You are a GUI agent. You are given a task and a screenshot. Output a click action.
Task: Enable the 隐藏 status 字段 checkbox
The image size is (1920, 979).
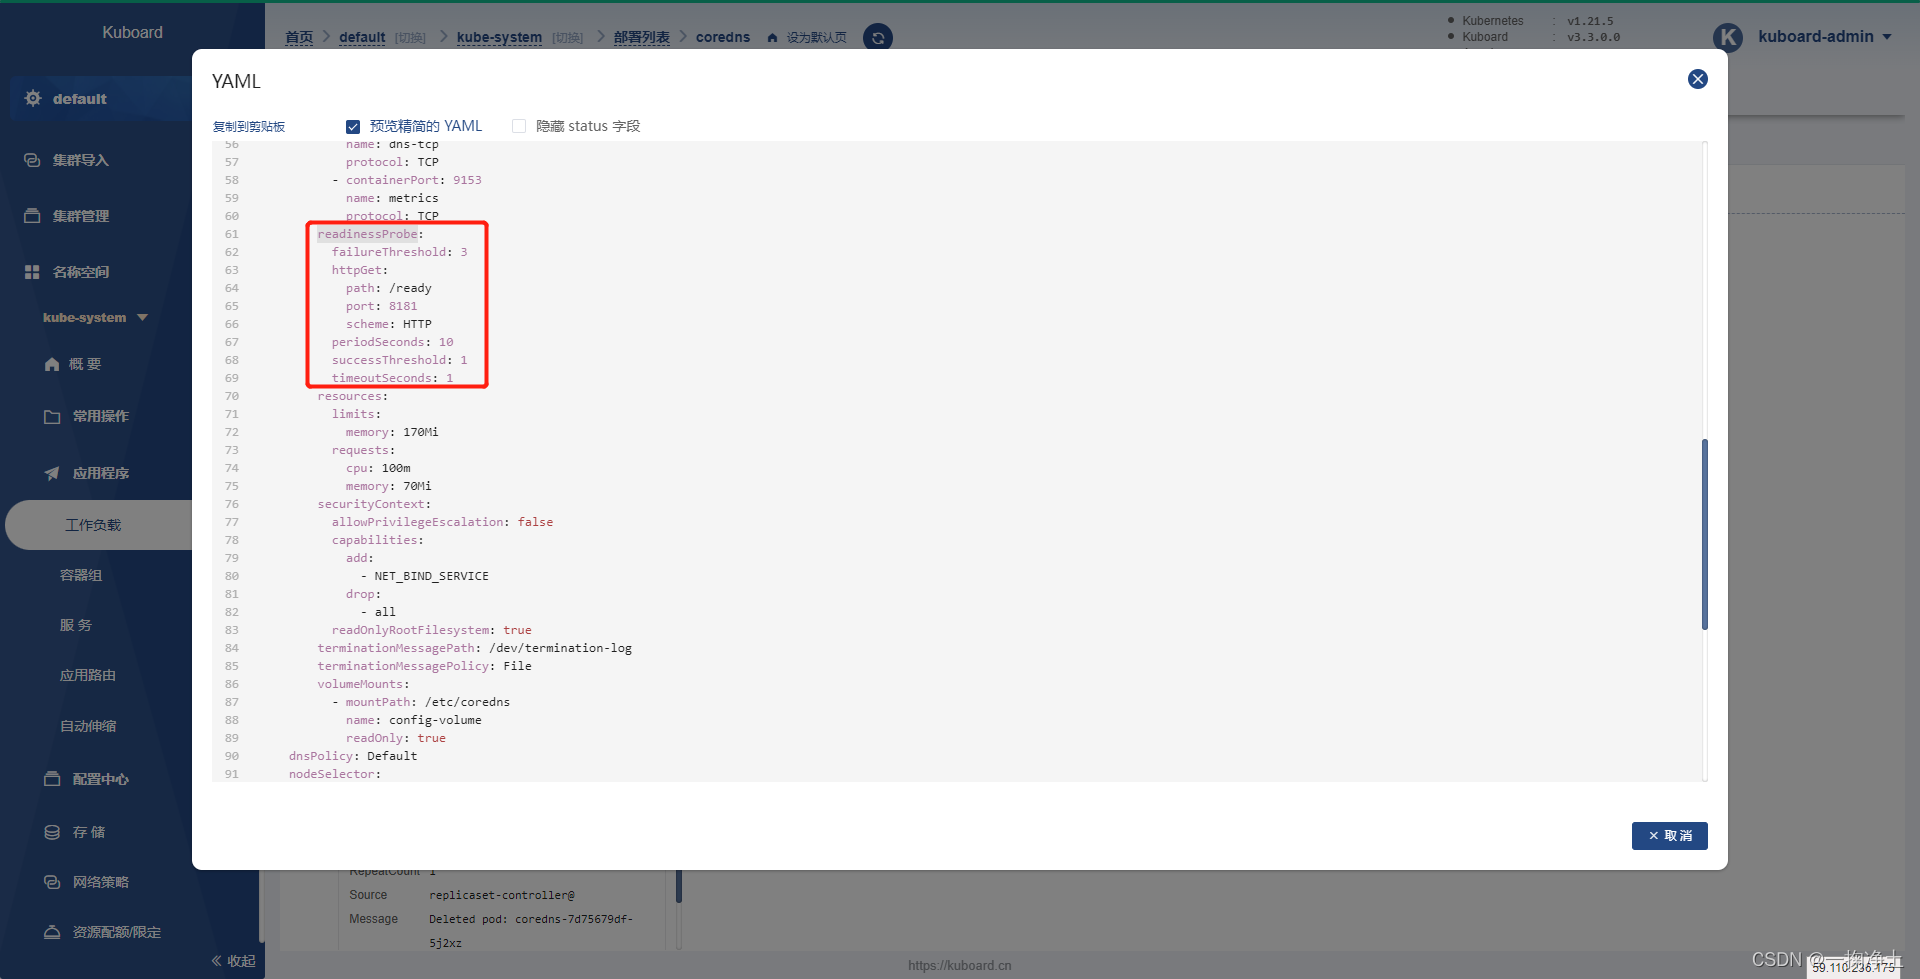coord(519,125)
